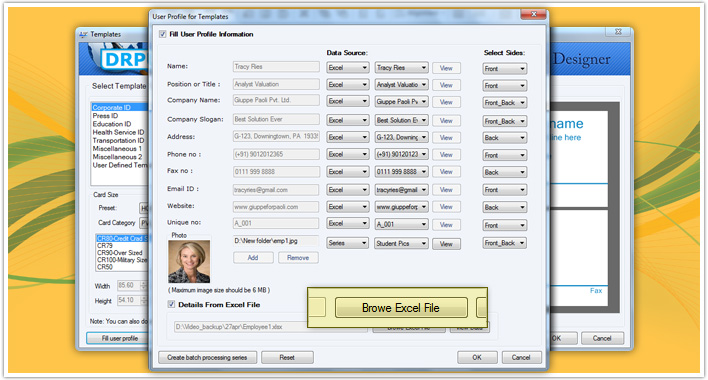
Task: Click Add photo button
Action: tap(253, 258)
